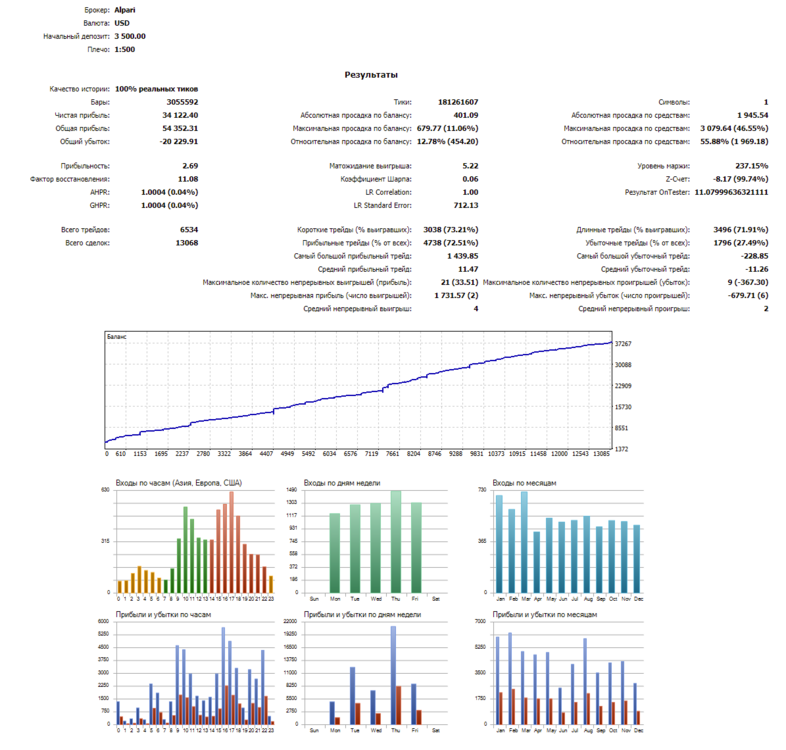Image resolution: width=786 pixels, height=750 pixels.
Task: Click Sharpe ratio value '0.06'
Action: pos(470,179)
